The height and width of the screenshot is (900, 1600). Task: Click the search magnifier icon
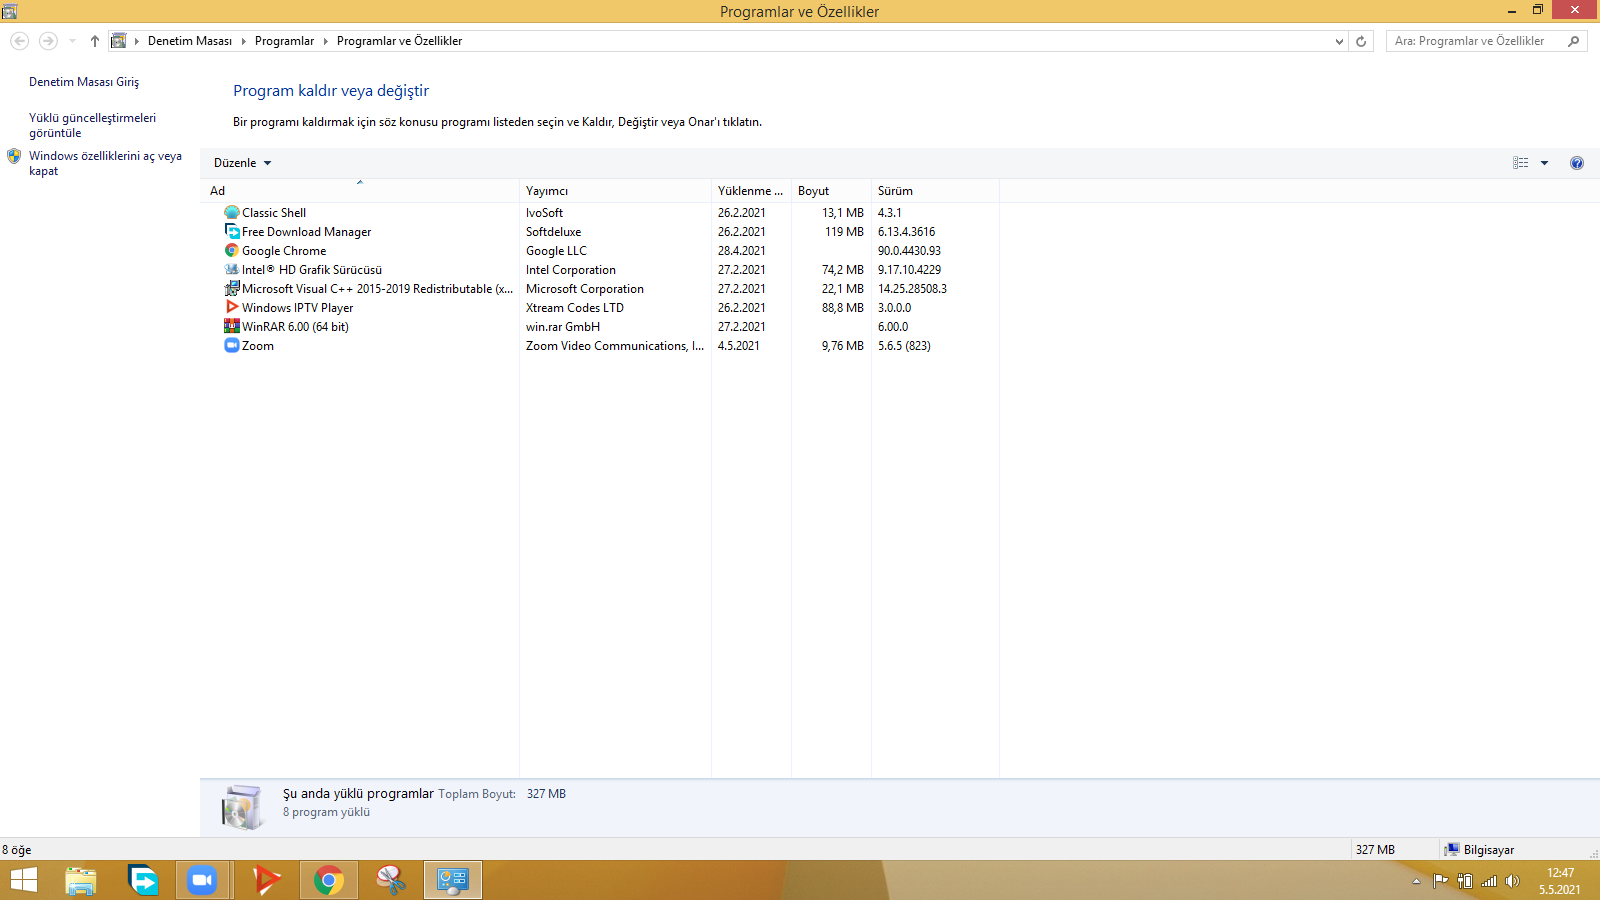[x=1574, y=41]
